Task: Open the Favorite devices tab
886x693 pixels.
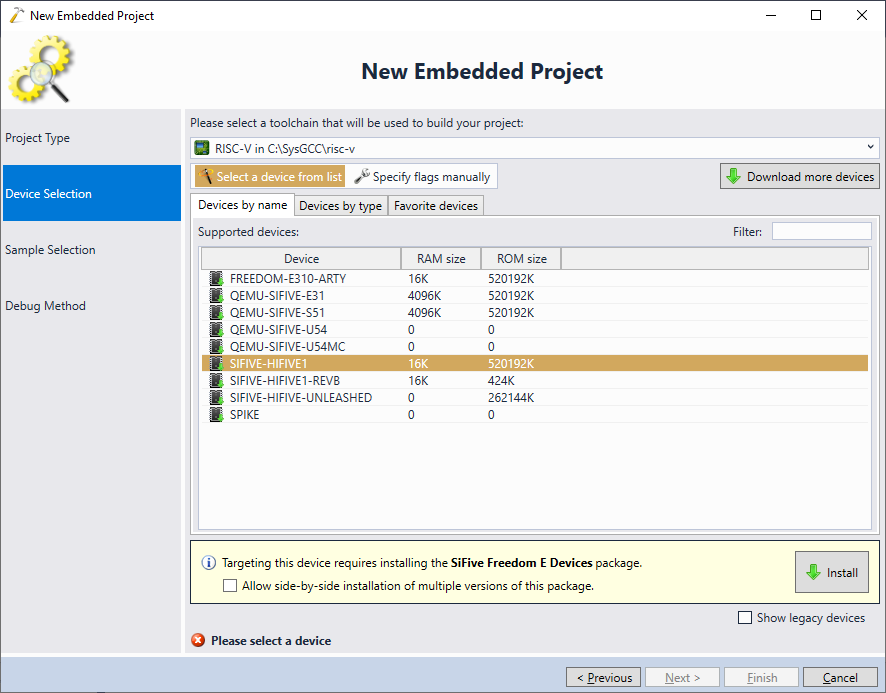Action: coord(436,206)
